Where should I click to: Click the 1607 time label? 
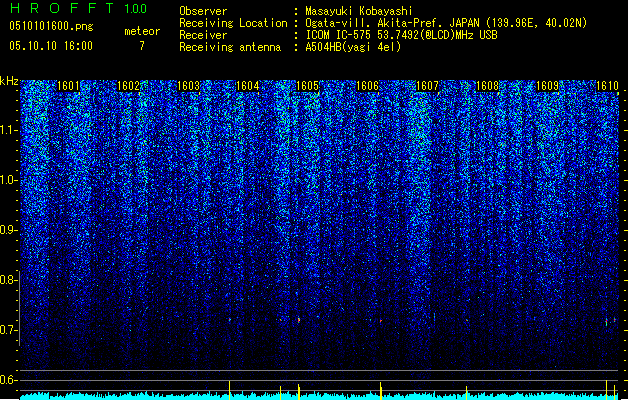428,86
